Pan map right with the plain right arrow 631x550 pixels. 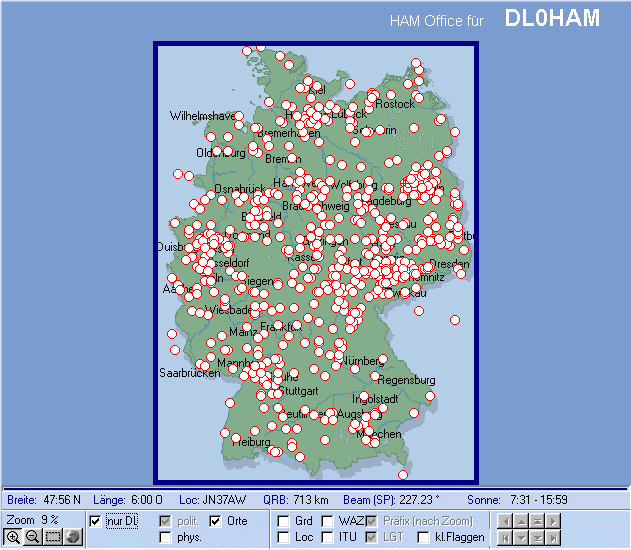[x=553, y=521]
